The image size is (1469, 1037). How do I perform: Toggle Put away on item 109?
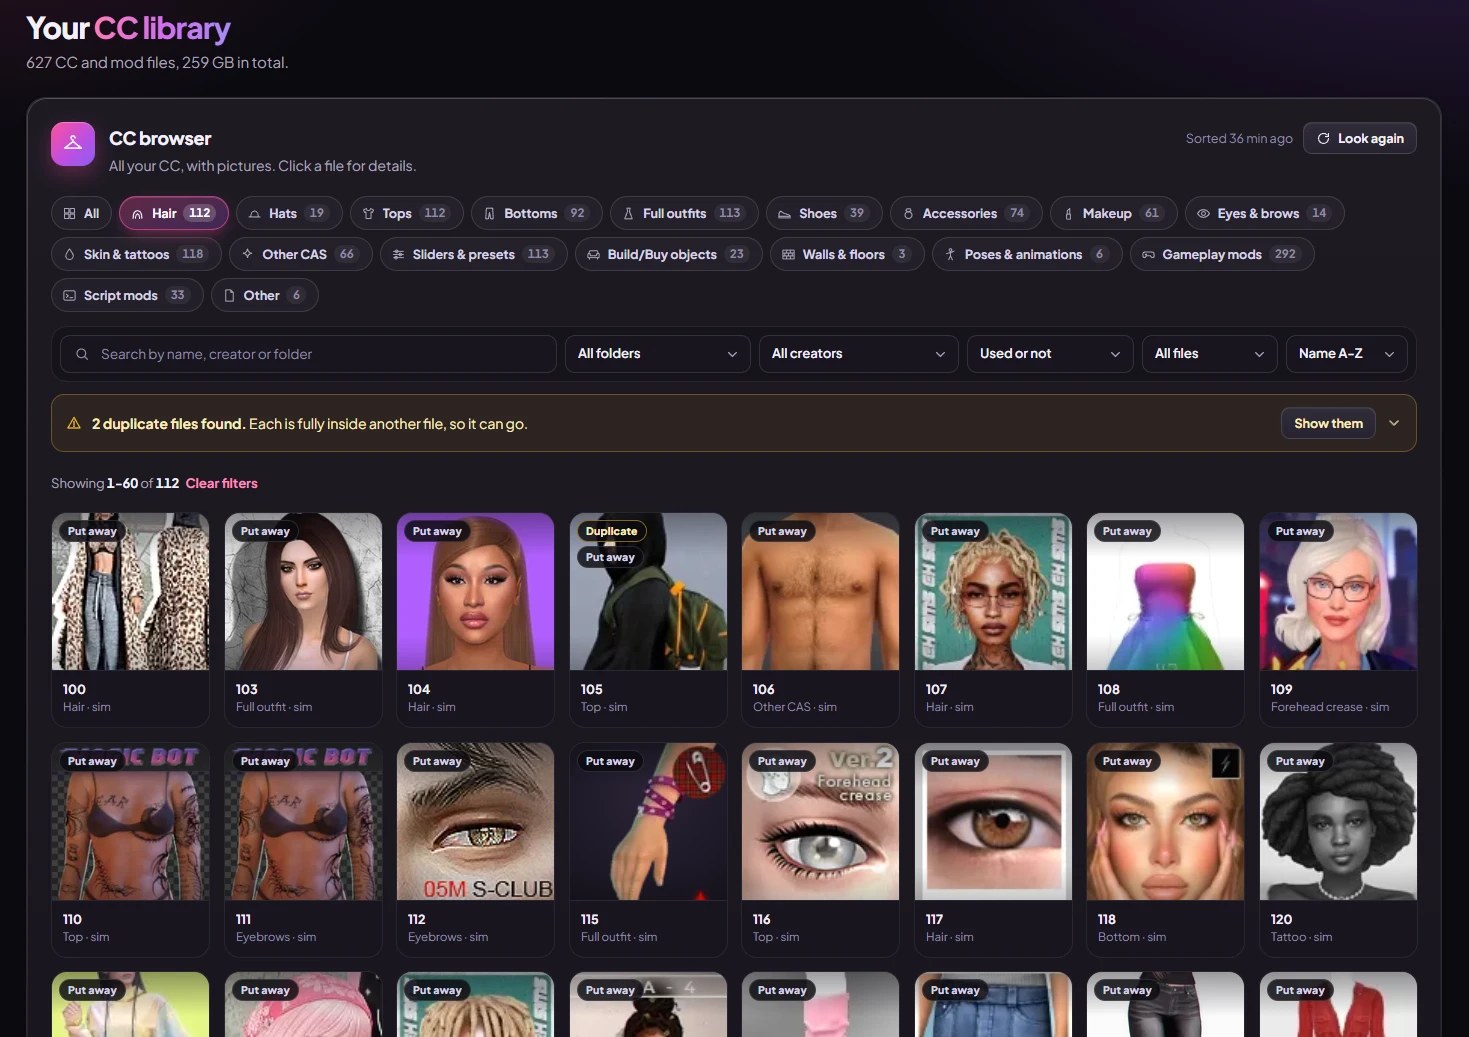point(1300,532)
